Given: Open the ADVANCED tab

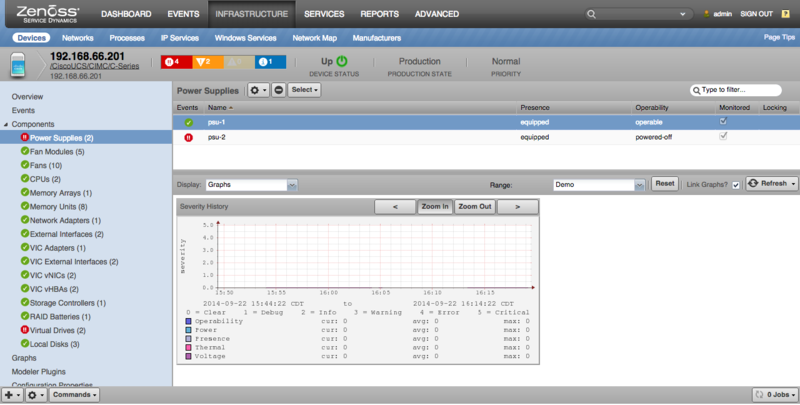Looking at the screenshot, I should [x=437, y=14].
